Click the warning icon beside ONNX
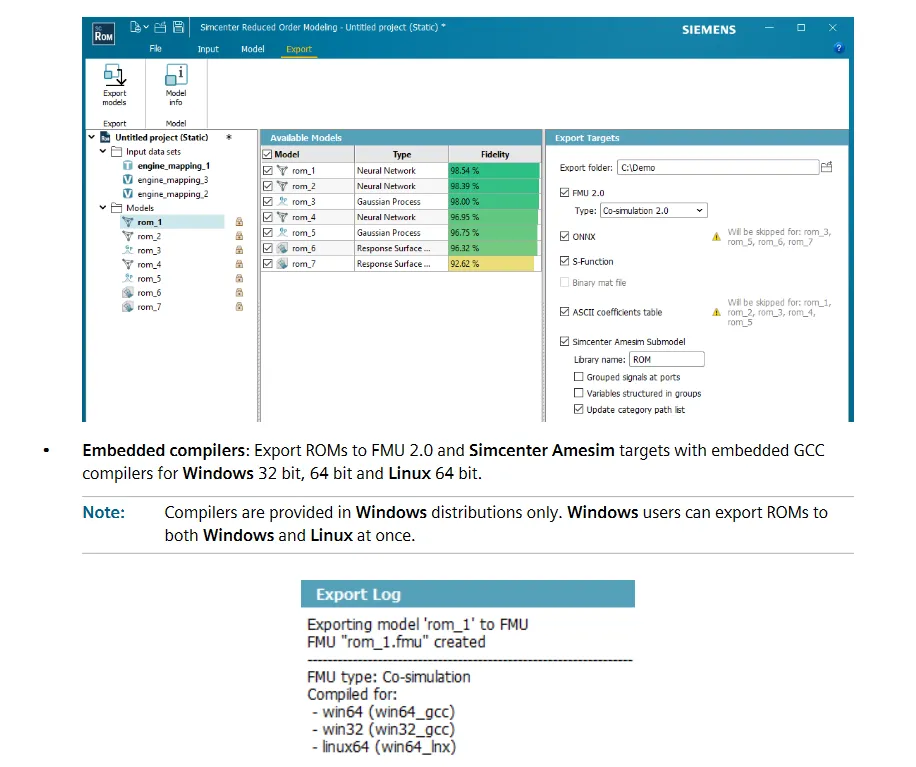Viewport: 916px width, 767px height. point(716,237)
